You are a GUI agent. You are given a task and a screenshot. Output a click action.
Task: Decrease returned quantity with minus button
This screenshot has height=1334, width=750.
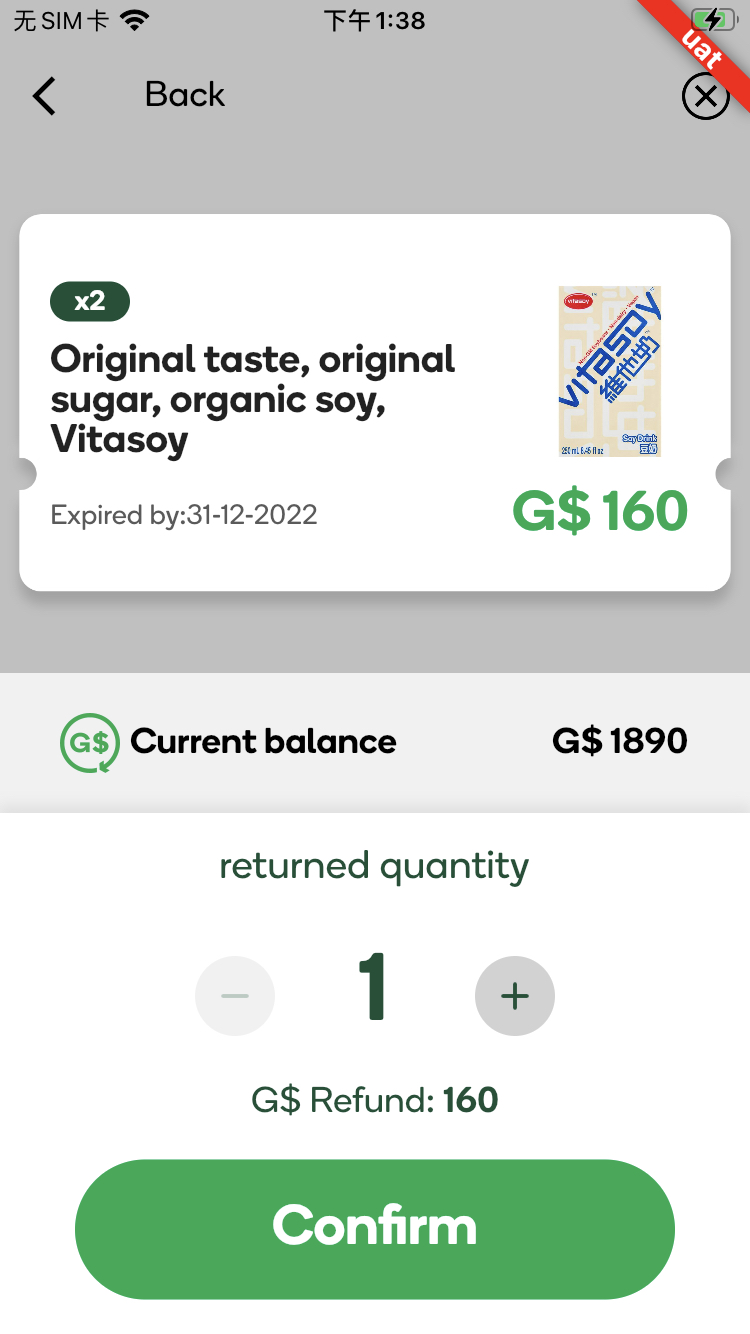pyautogui.click(x=235, y=996)
